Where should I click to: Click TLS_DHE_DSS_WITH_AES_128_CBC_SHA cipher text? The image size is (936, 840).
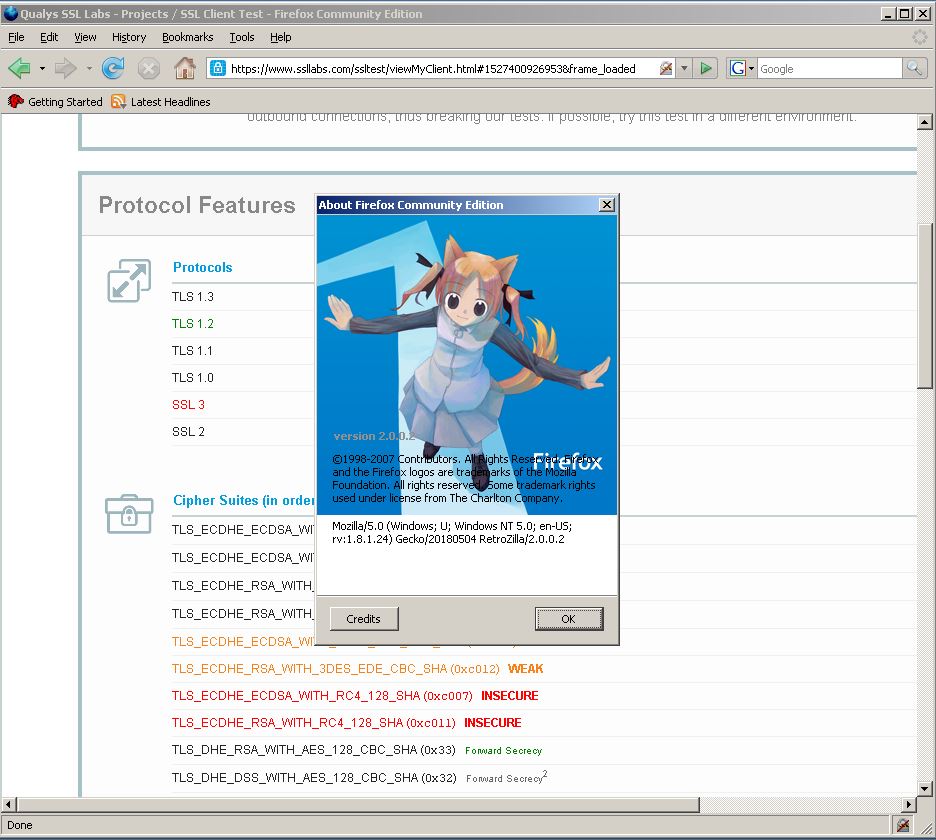click(314, 777)
